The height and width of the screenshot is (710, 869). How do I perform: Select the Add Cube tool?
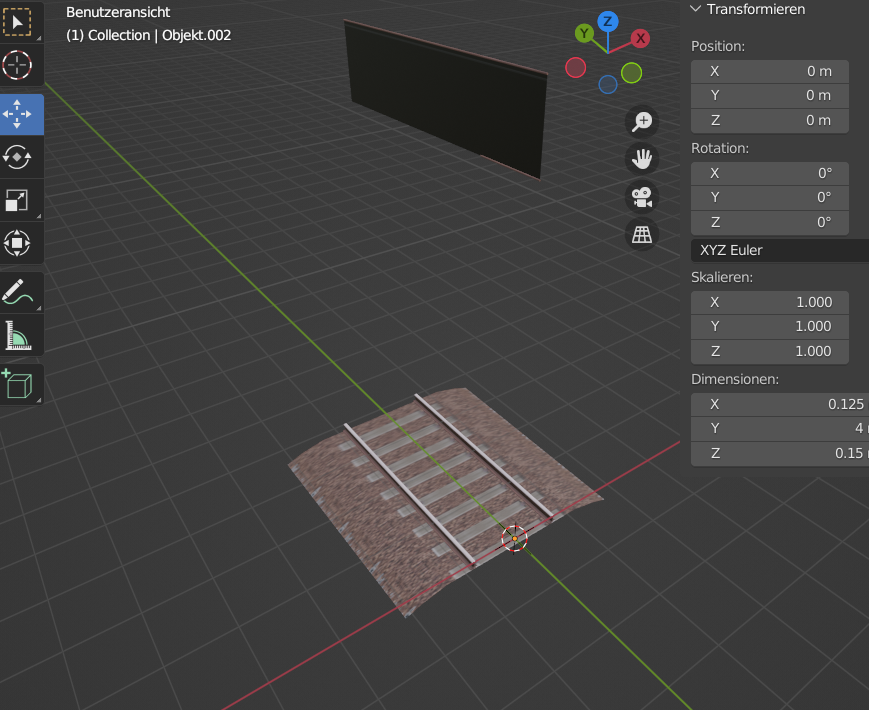click(18, 384)
